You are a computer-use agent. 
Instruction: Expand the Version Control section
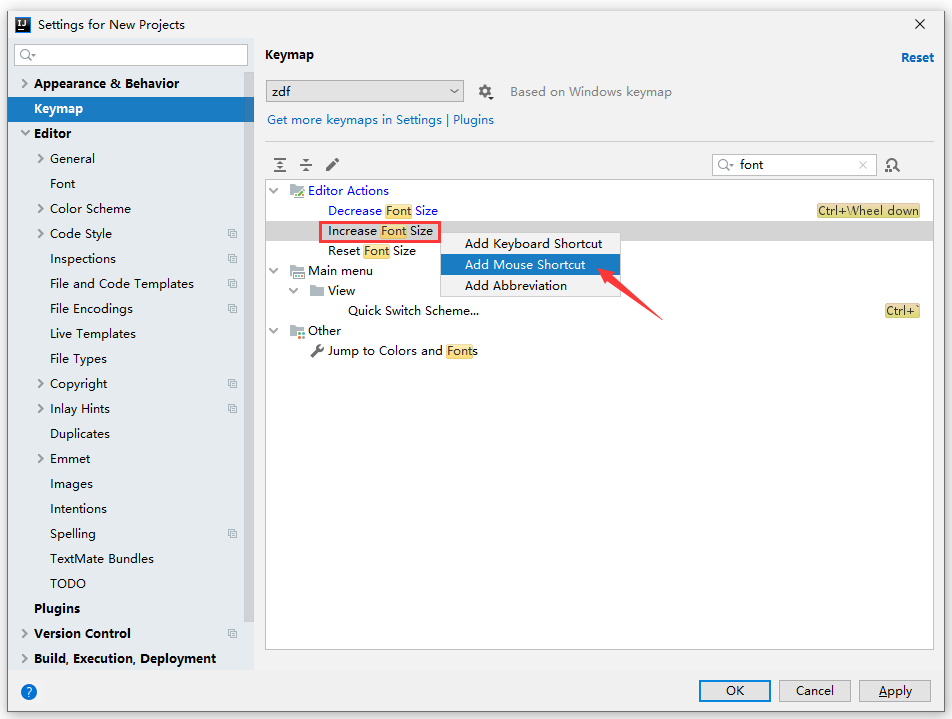coord(25,634)
